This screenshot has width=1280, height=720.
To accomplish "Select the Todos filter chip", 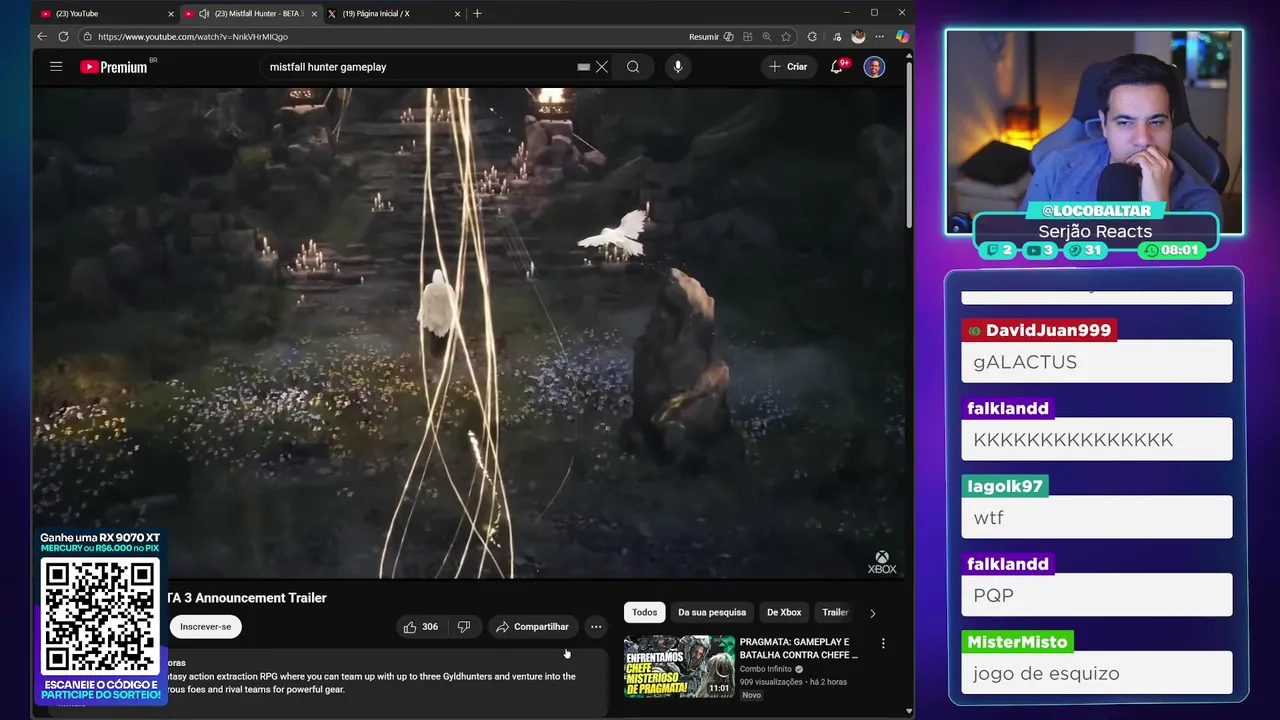I will point(645,612).
